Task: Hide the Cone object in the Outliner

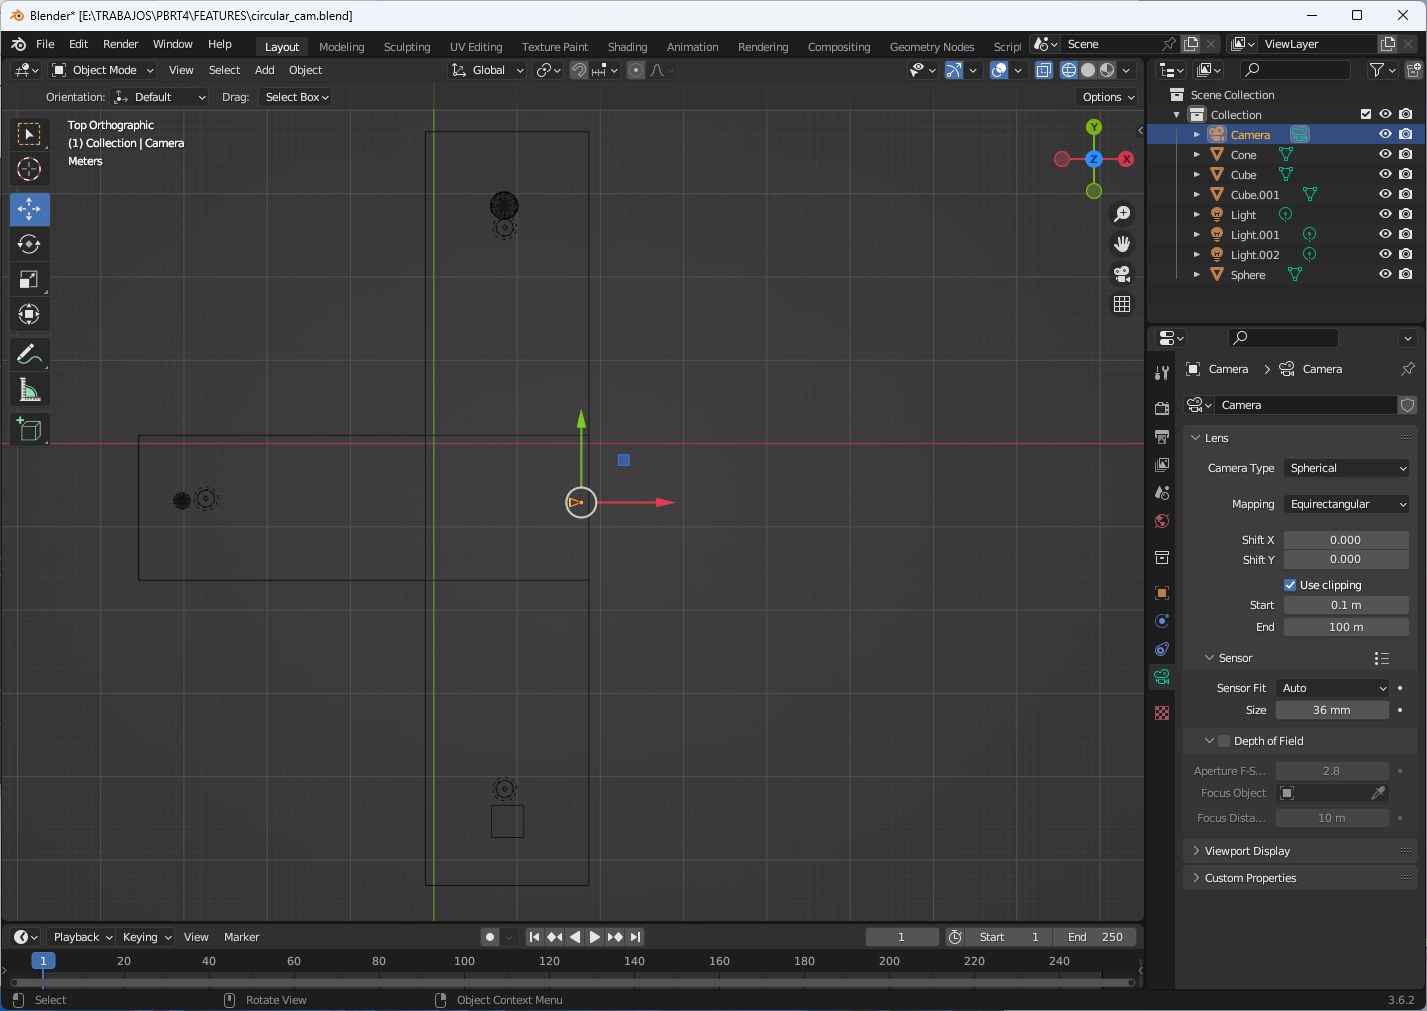Action: coord(1385,154)
